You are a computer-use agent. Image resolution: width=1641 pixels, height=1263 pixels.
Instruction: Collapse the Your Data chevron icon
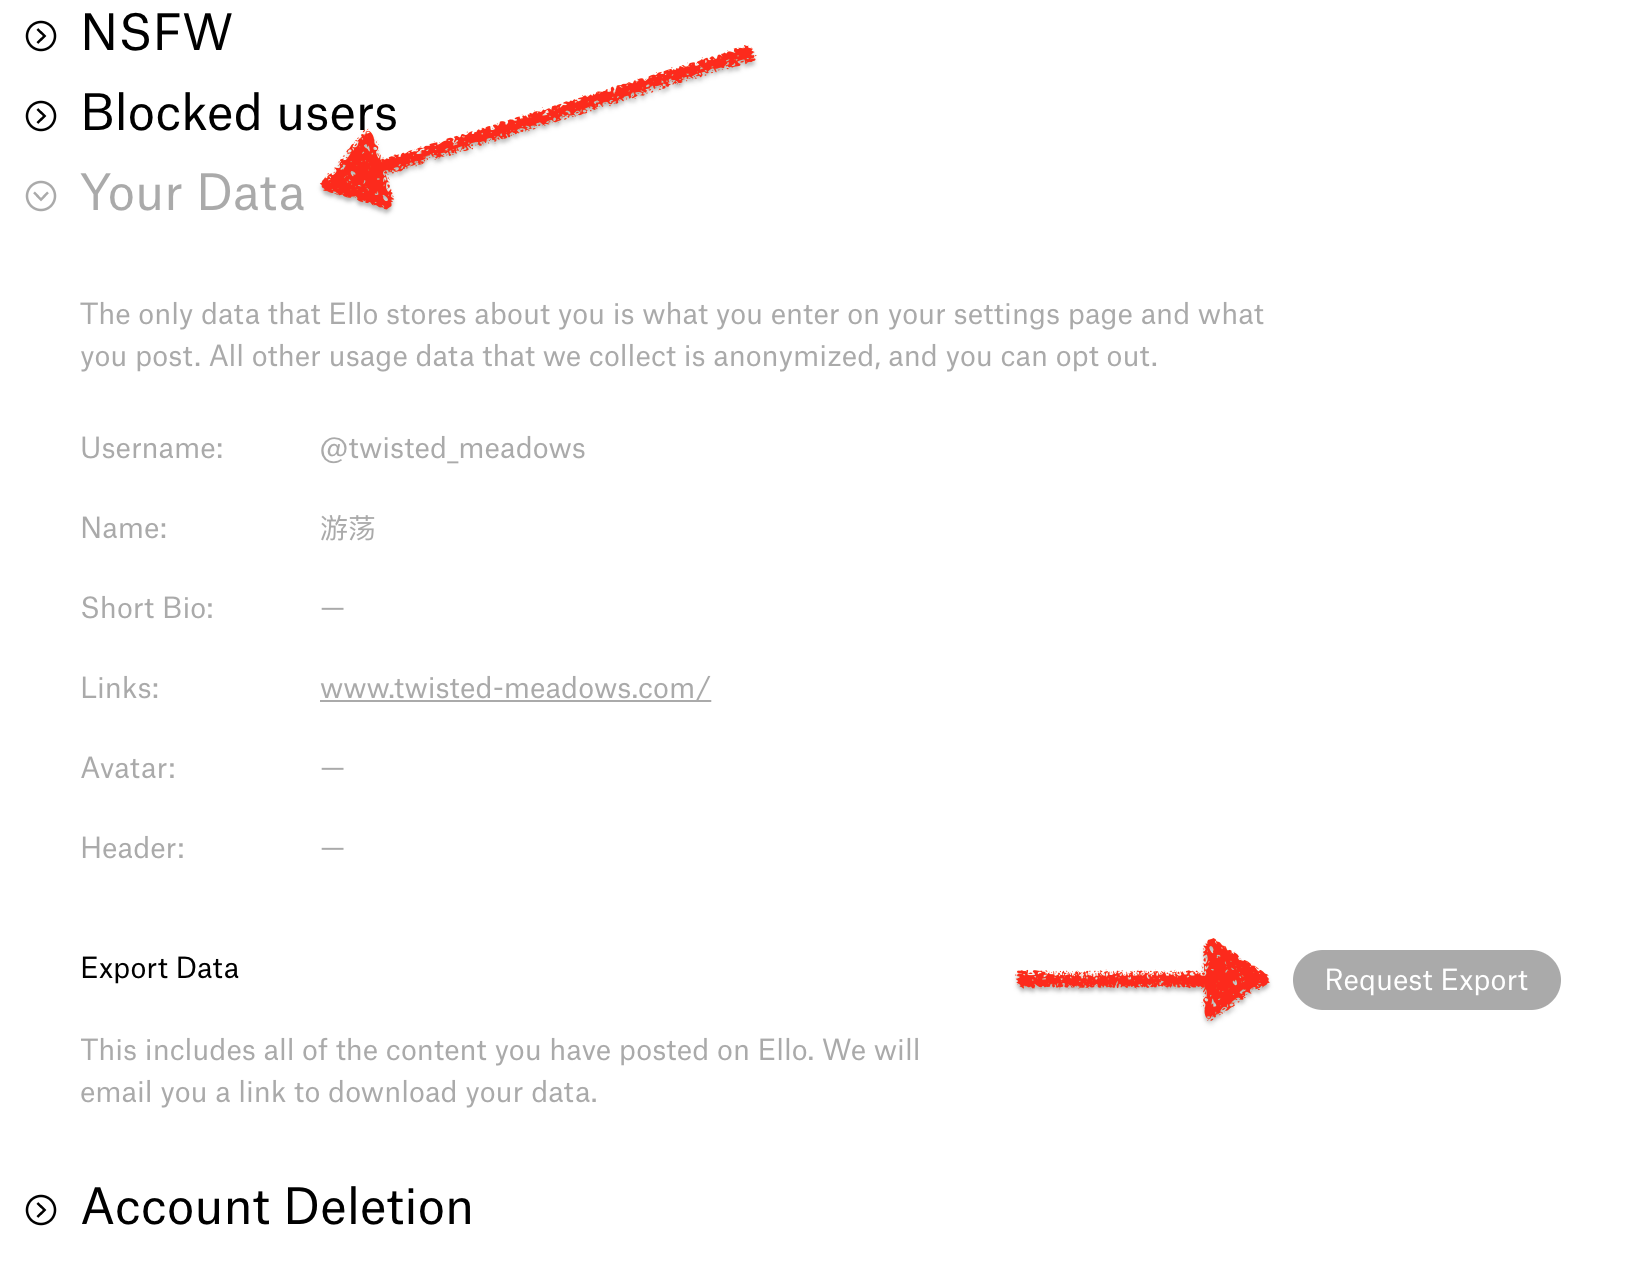pyautogui.click(x=41, y=196)
